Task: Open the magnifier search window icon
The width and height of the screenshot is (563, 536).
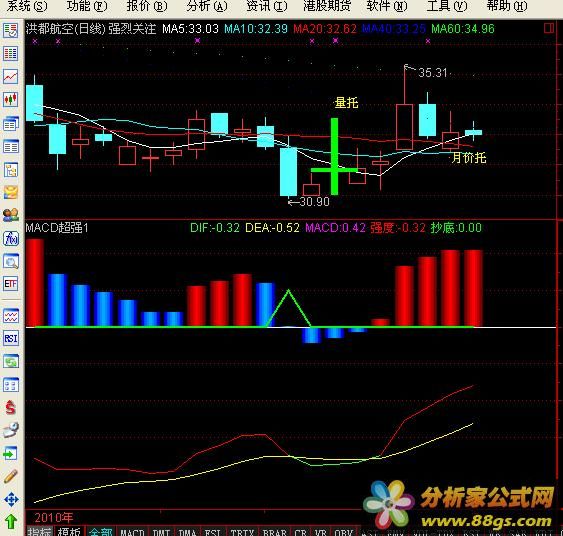Action: click(11, 261)
